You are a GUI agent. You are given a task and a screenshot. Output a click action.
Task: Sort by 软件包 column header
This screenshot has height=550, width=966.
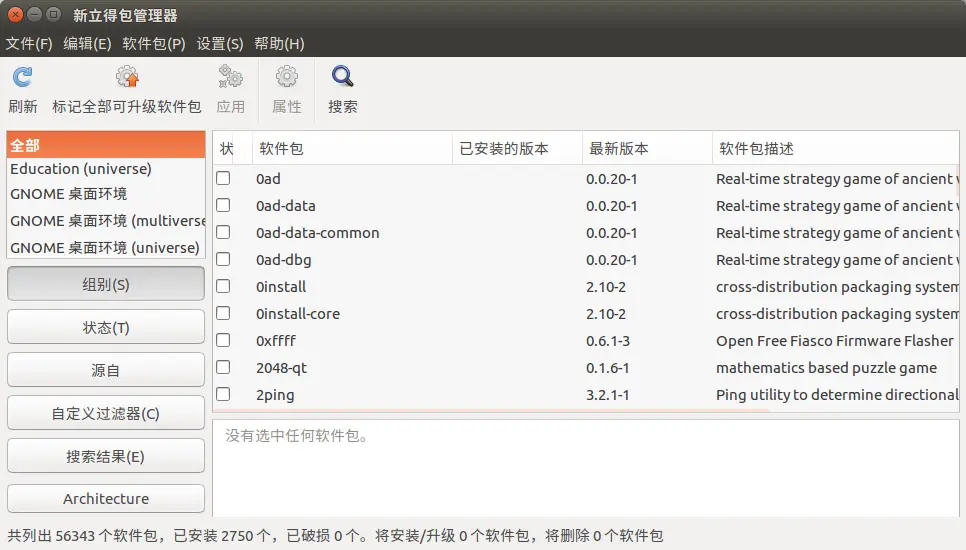[x=352, y=148]
